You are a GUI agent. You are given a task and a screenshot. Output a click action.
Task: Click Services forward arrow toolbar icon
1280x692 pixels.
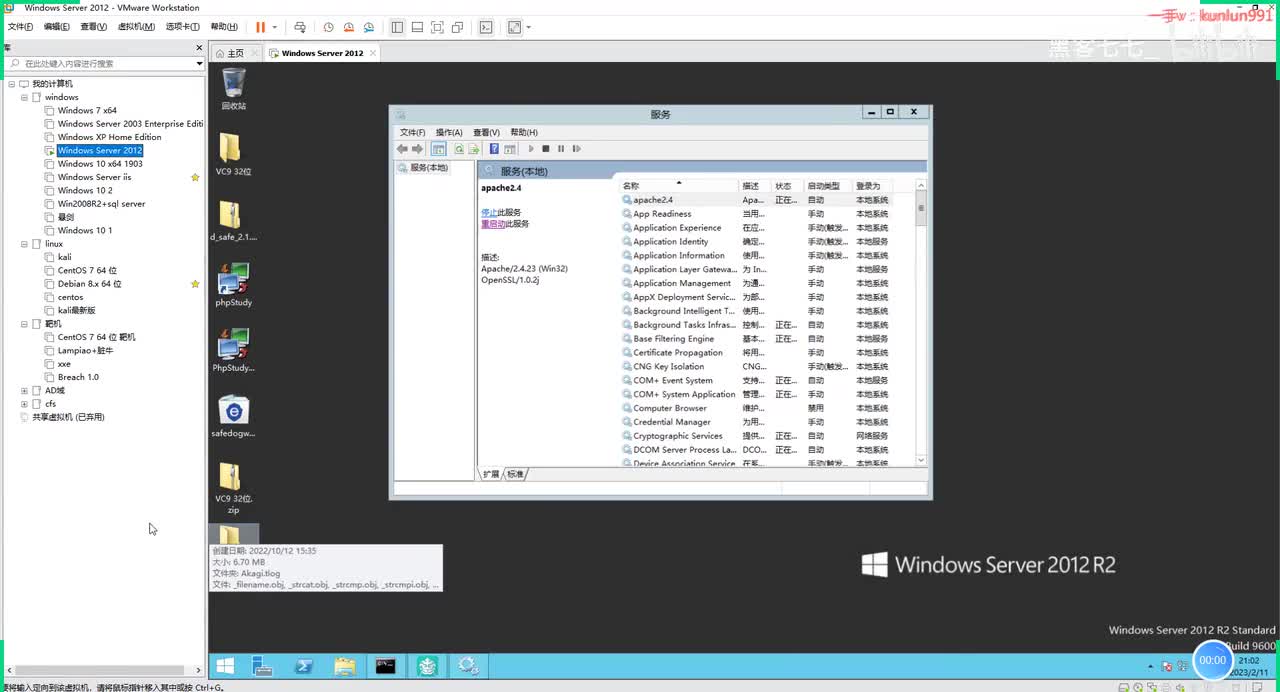[418, 149]
